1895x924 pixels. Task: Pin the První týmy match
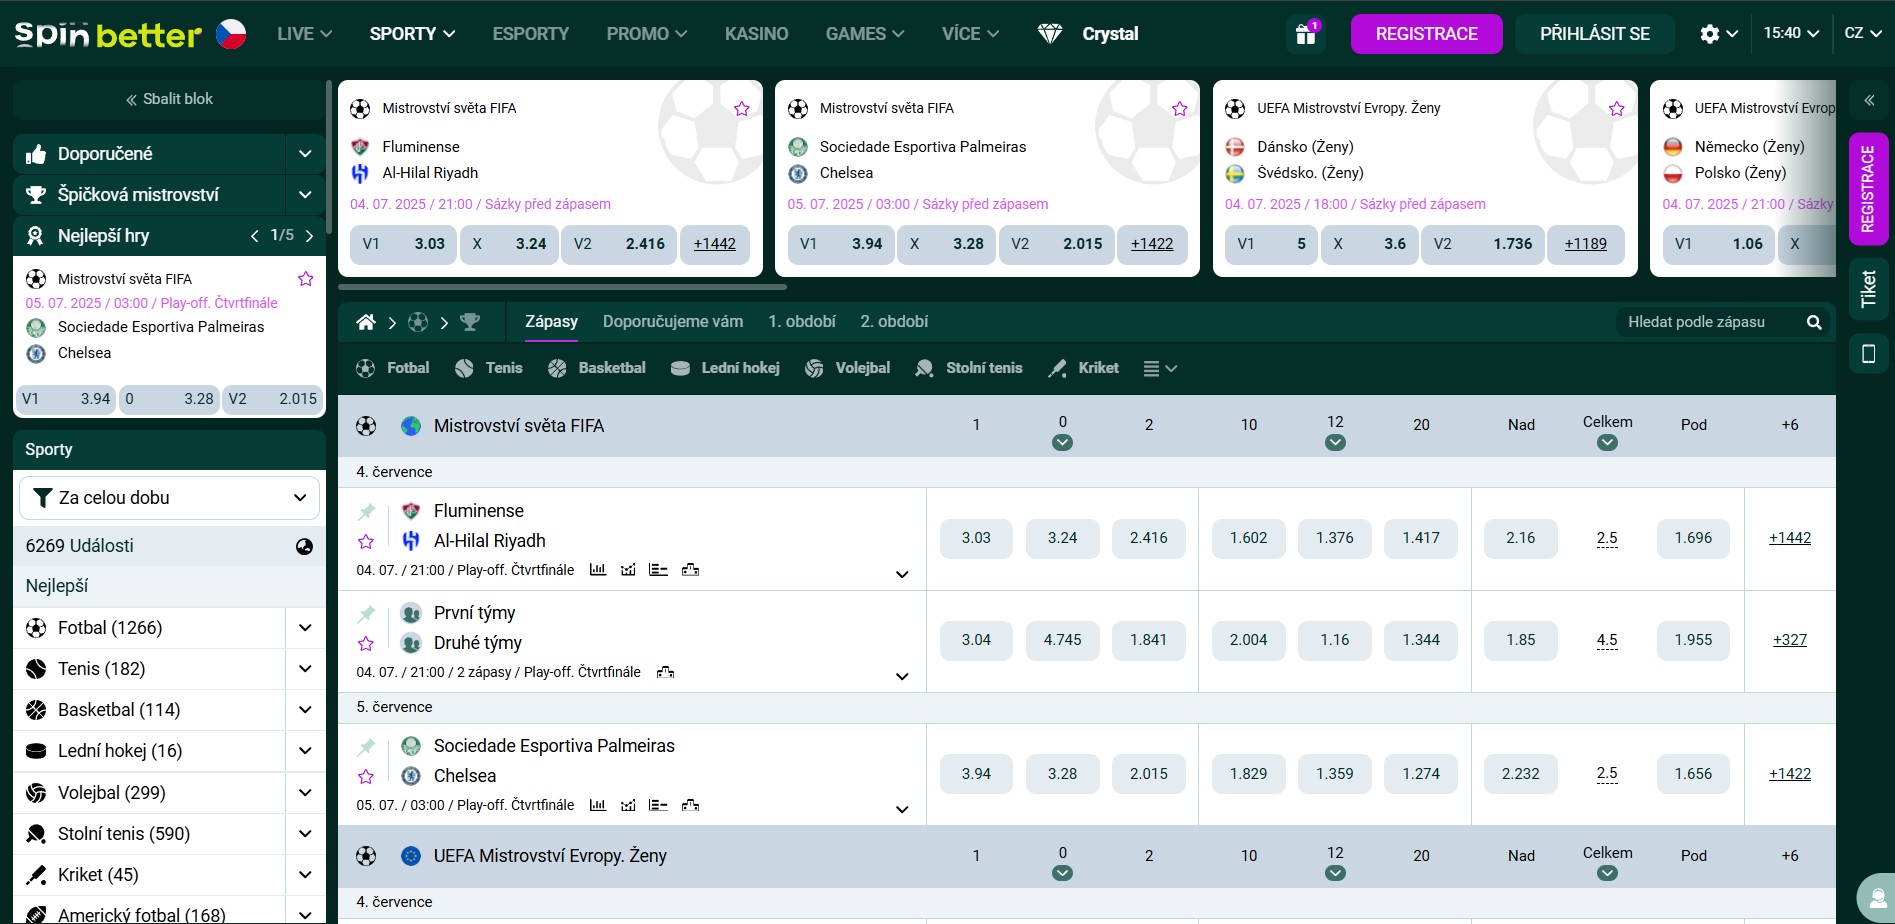tap(366, 614)
